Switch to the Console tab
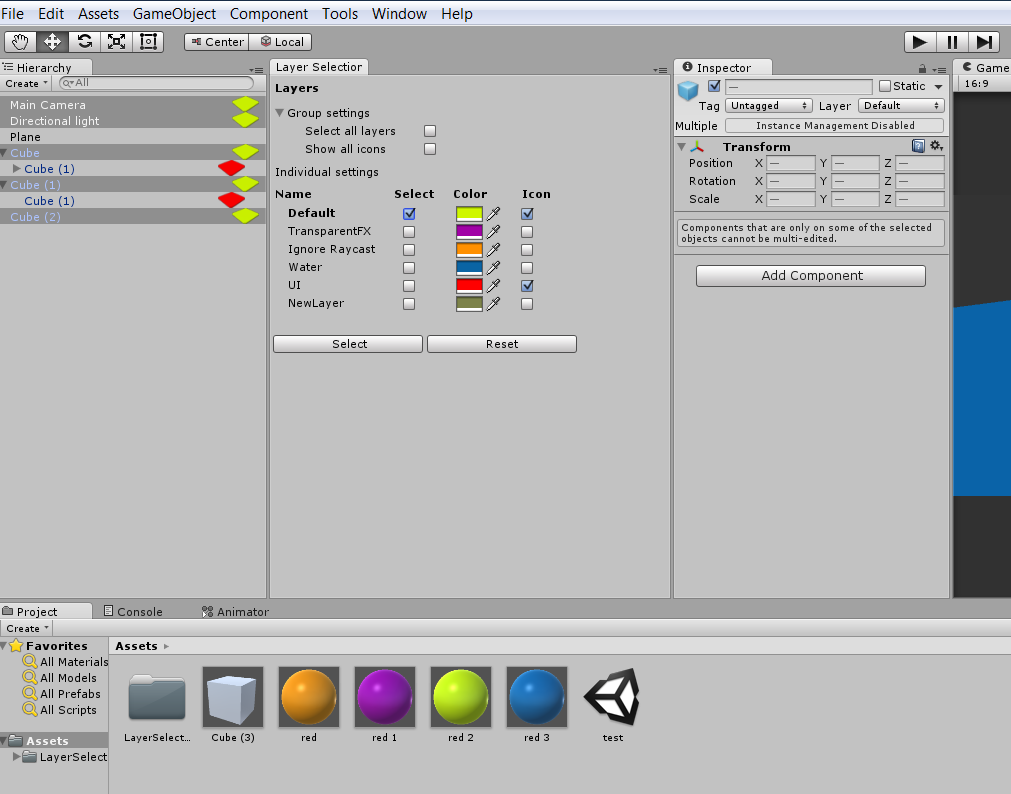The image size is (1011, 794). coord(133,611)
